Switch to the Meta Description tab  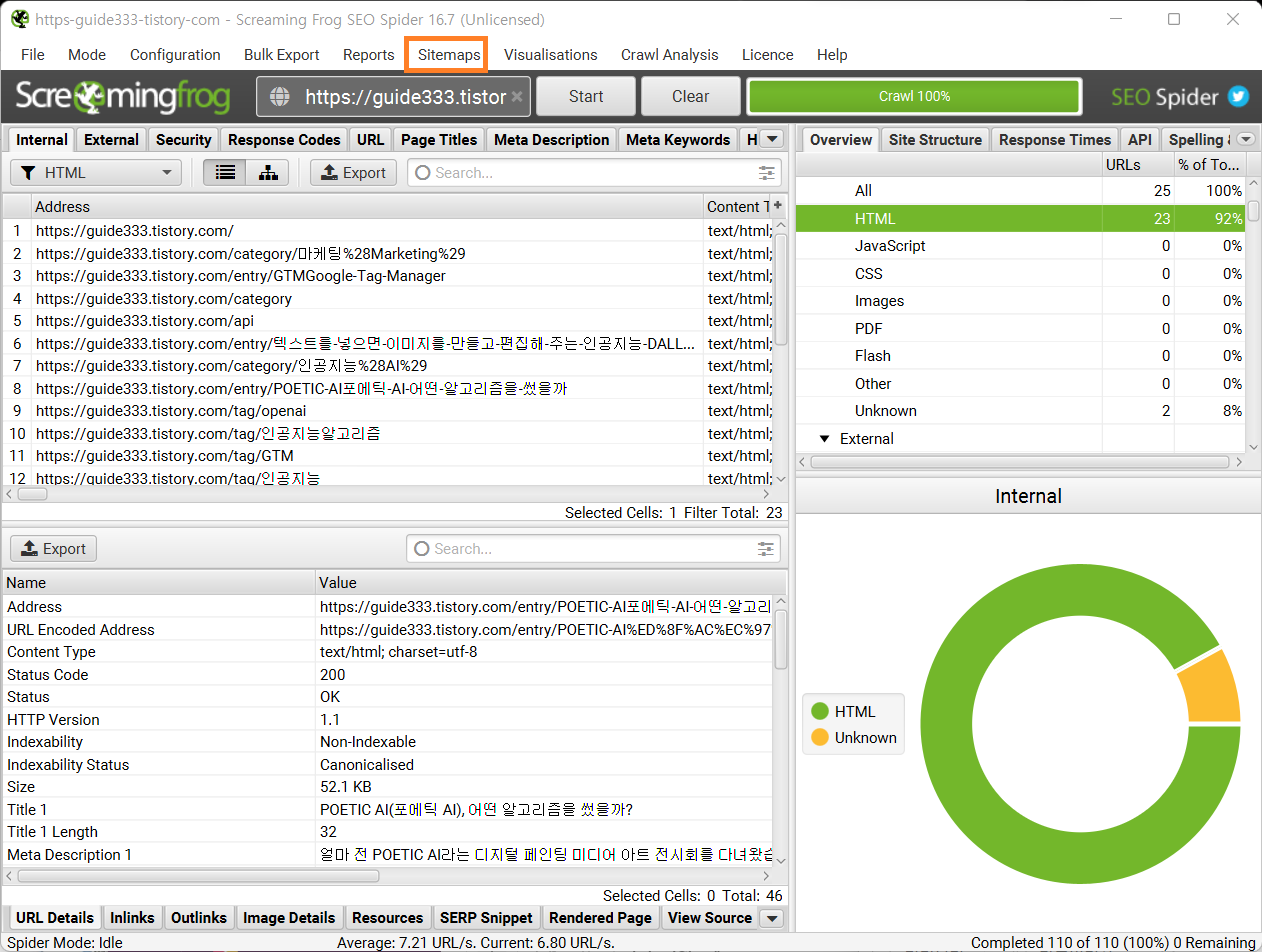click(551, 140)
